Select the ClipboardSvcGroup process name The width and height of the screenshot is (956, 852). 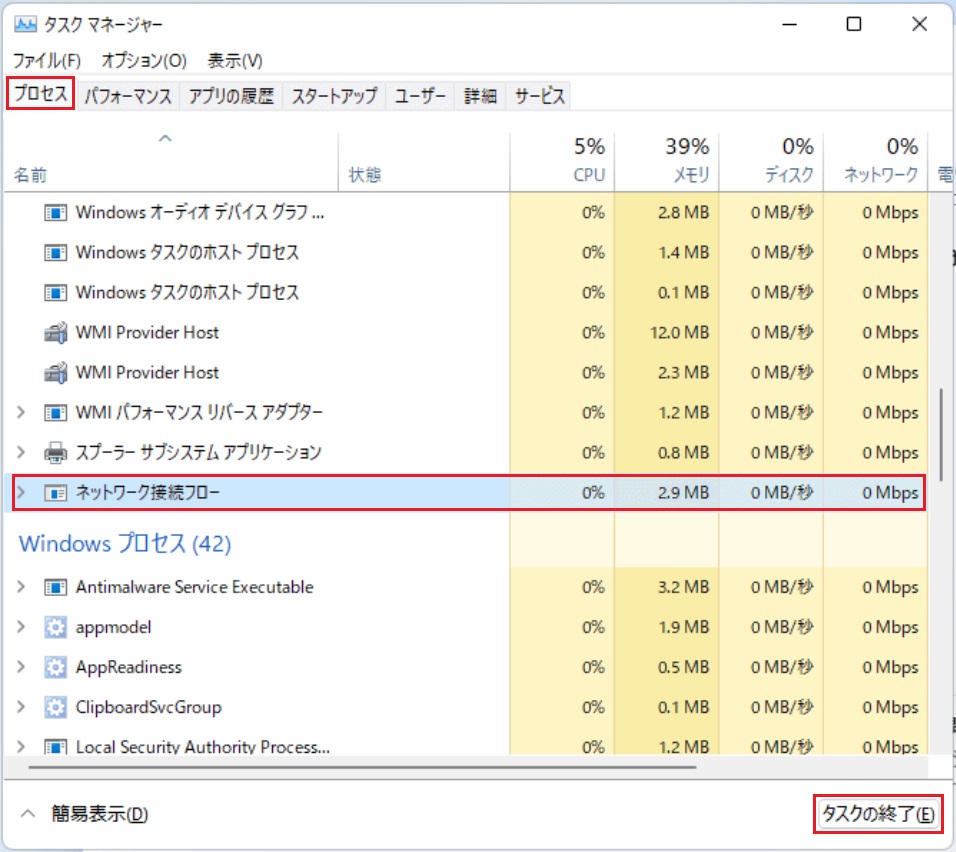[x=148, y=707]
